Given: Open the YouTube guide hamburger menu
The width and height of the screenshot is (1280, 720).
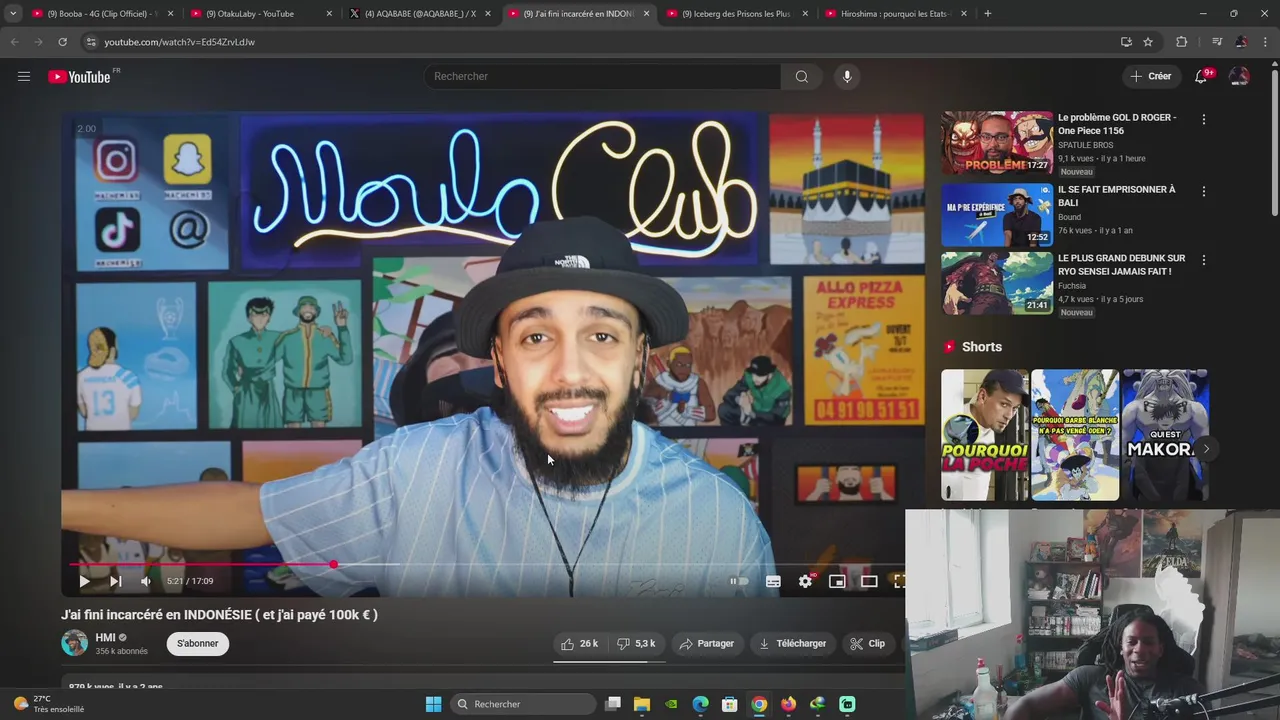Looking at the screenshot, I should coord(24,76).
